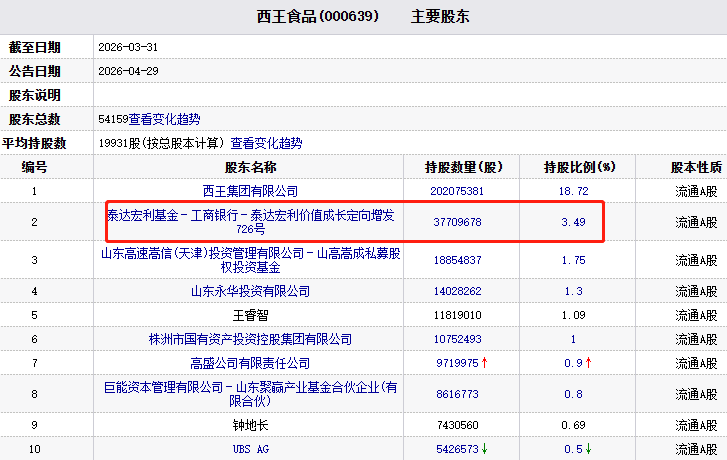Click the 股东名称 column header
727x460 pixels.
[x=250, y=166]
